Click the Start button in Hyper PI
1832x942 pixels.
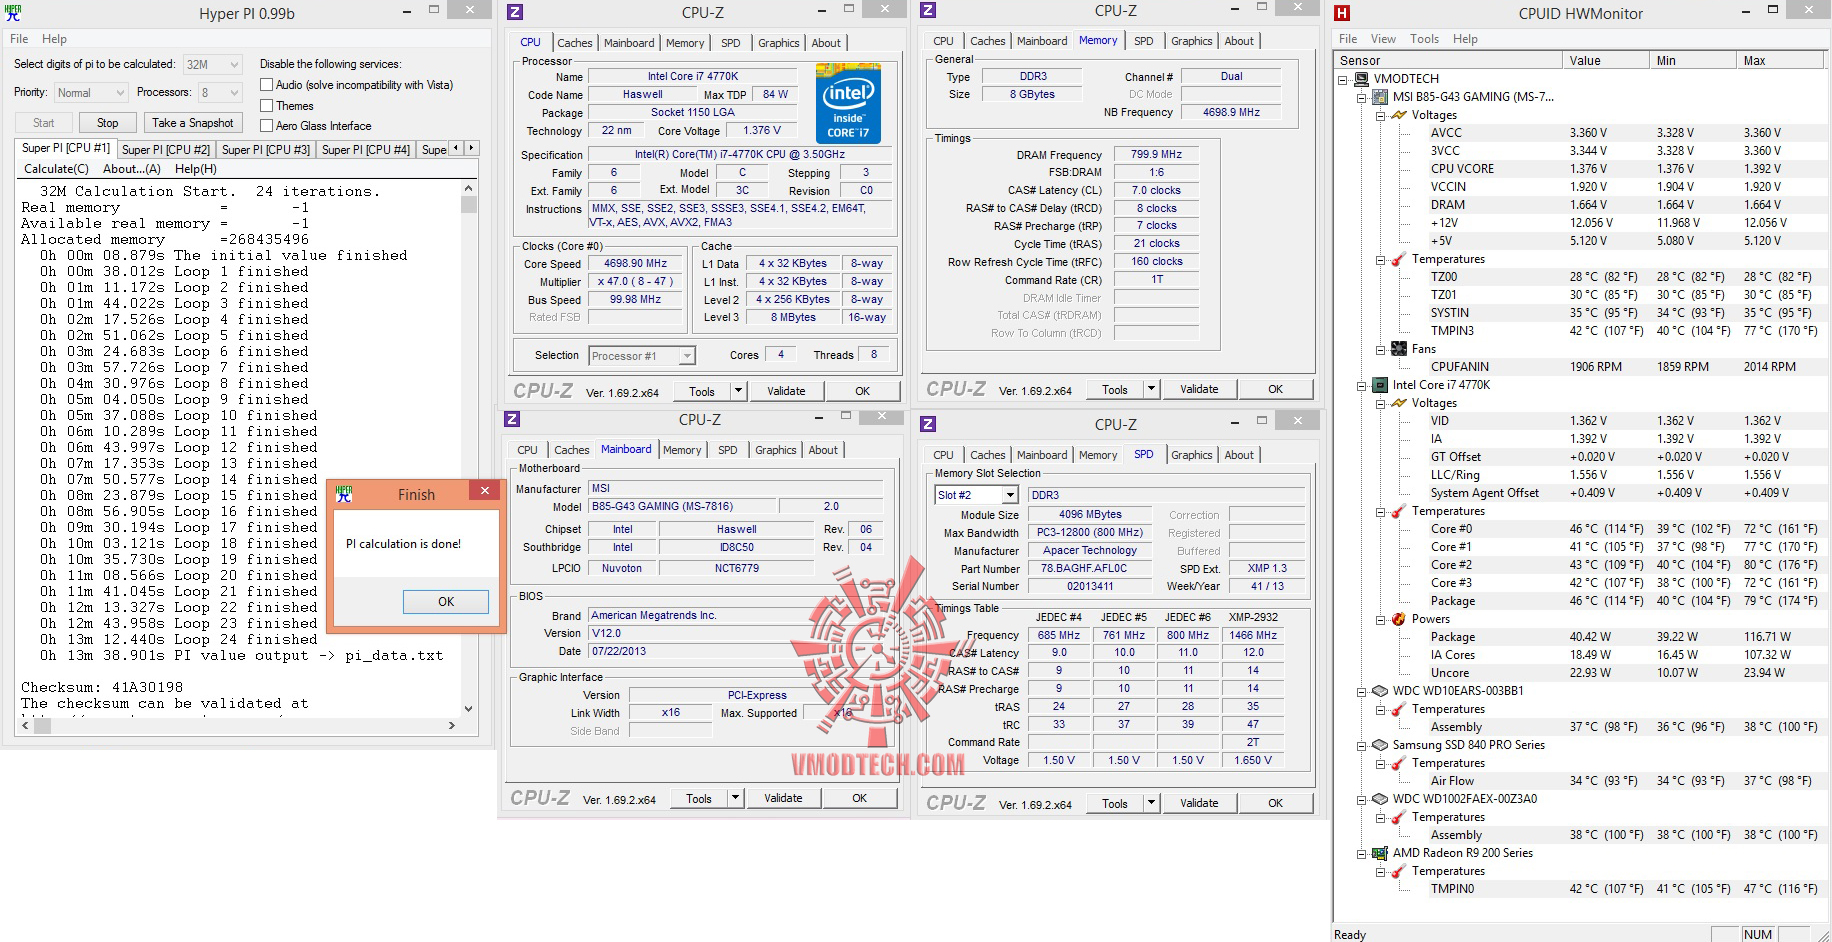click(x=44, y=123)
